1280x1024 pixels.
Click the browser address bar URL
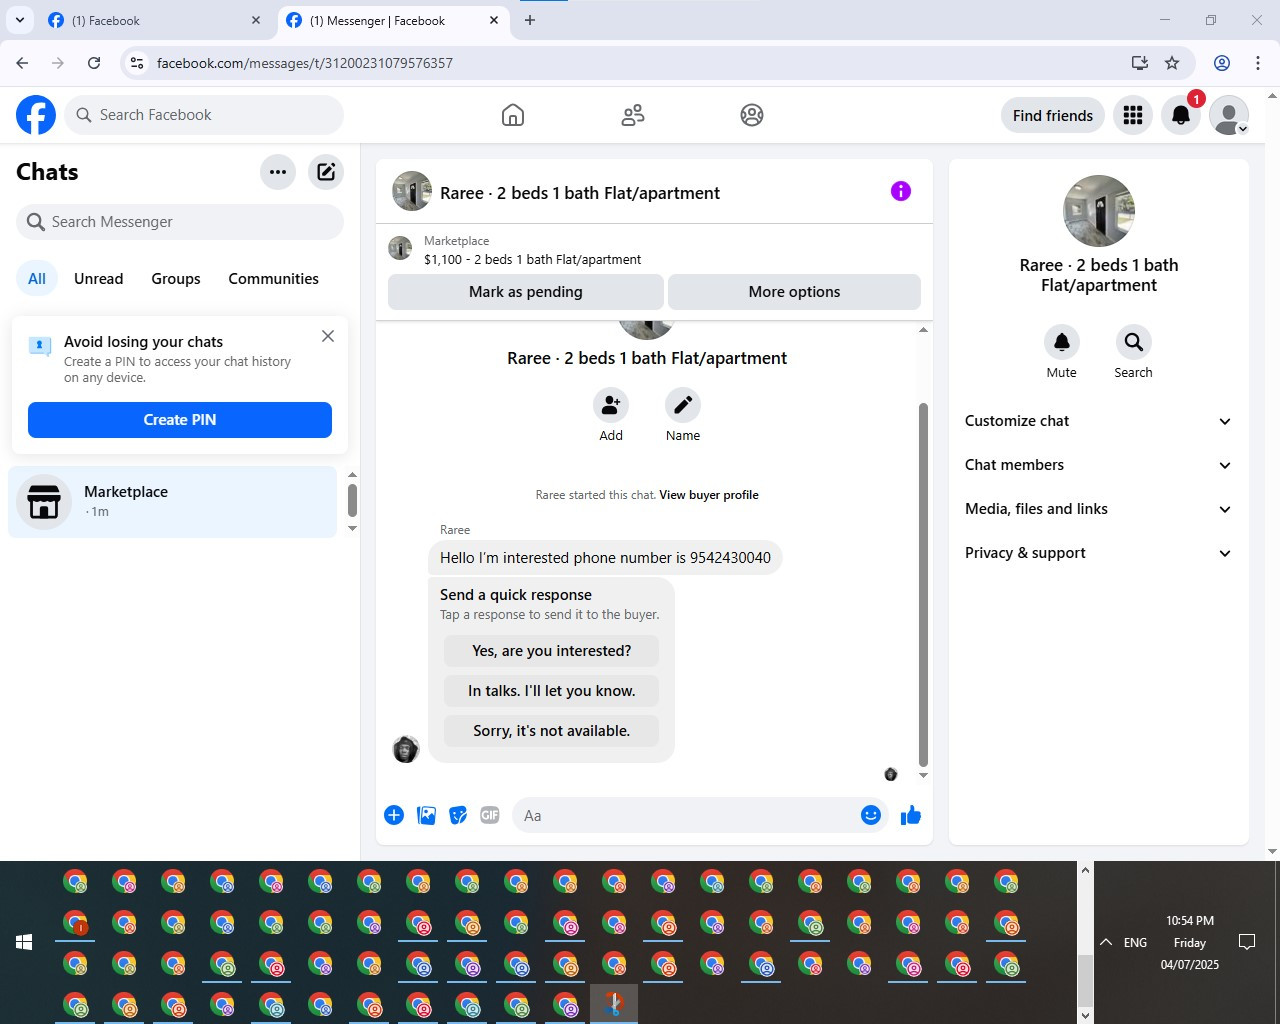tap(305, 63)
